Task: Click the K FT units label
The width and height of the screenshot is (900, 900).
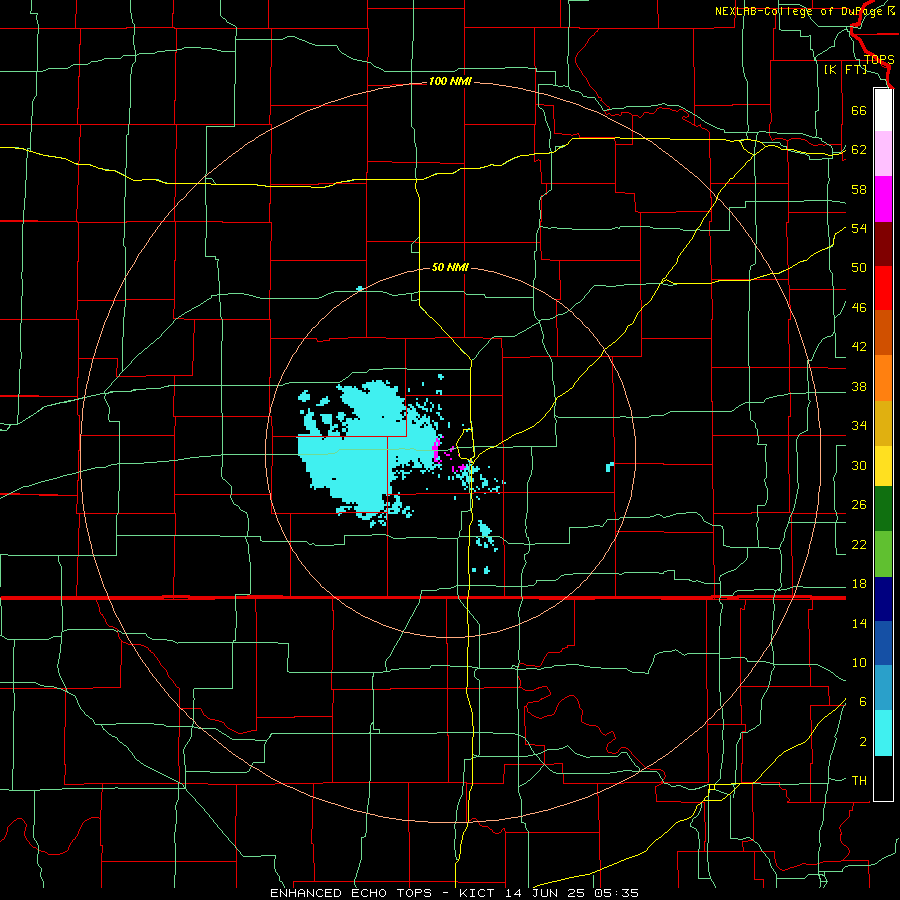Action: tap(845, 70)
